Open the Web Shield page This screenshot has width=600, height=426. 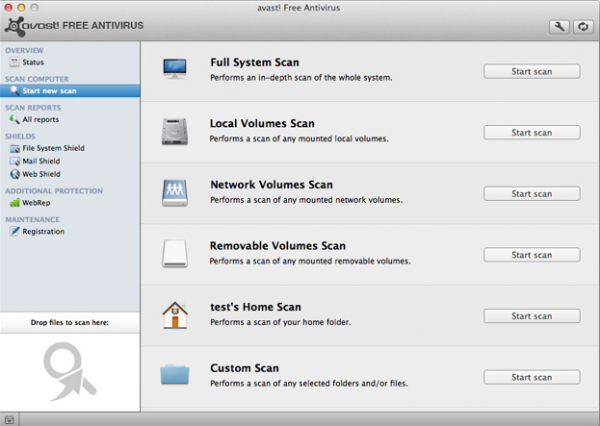pos(41,174)
